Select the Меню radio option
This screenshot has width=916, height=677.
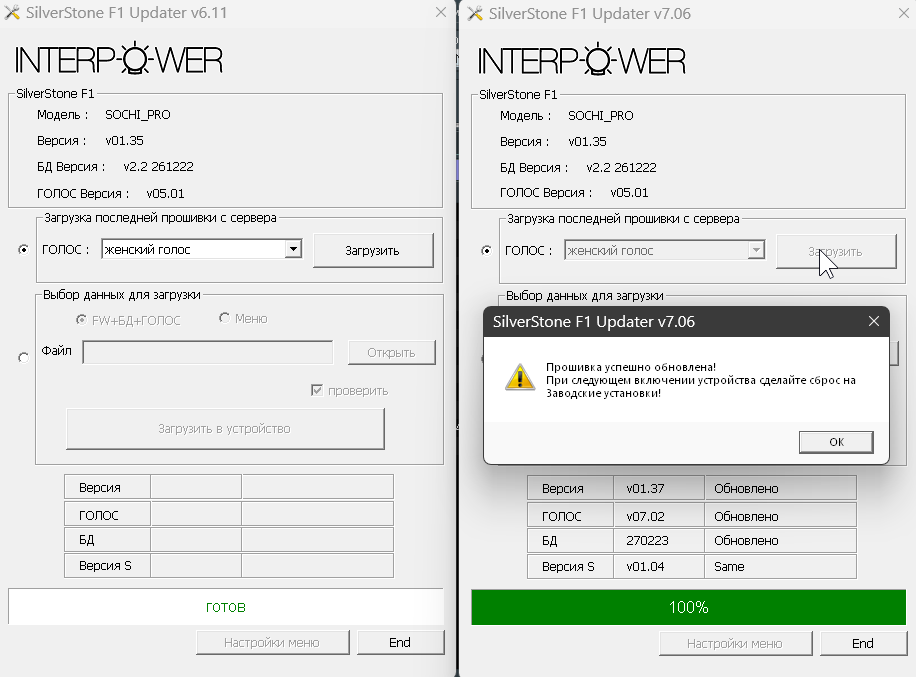(224, 319)
